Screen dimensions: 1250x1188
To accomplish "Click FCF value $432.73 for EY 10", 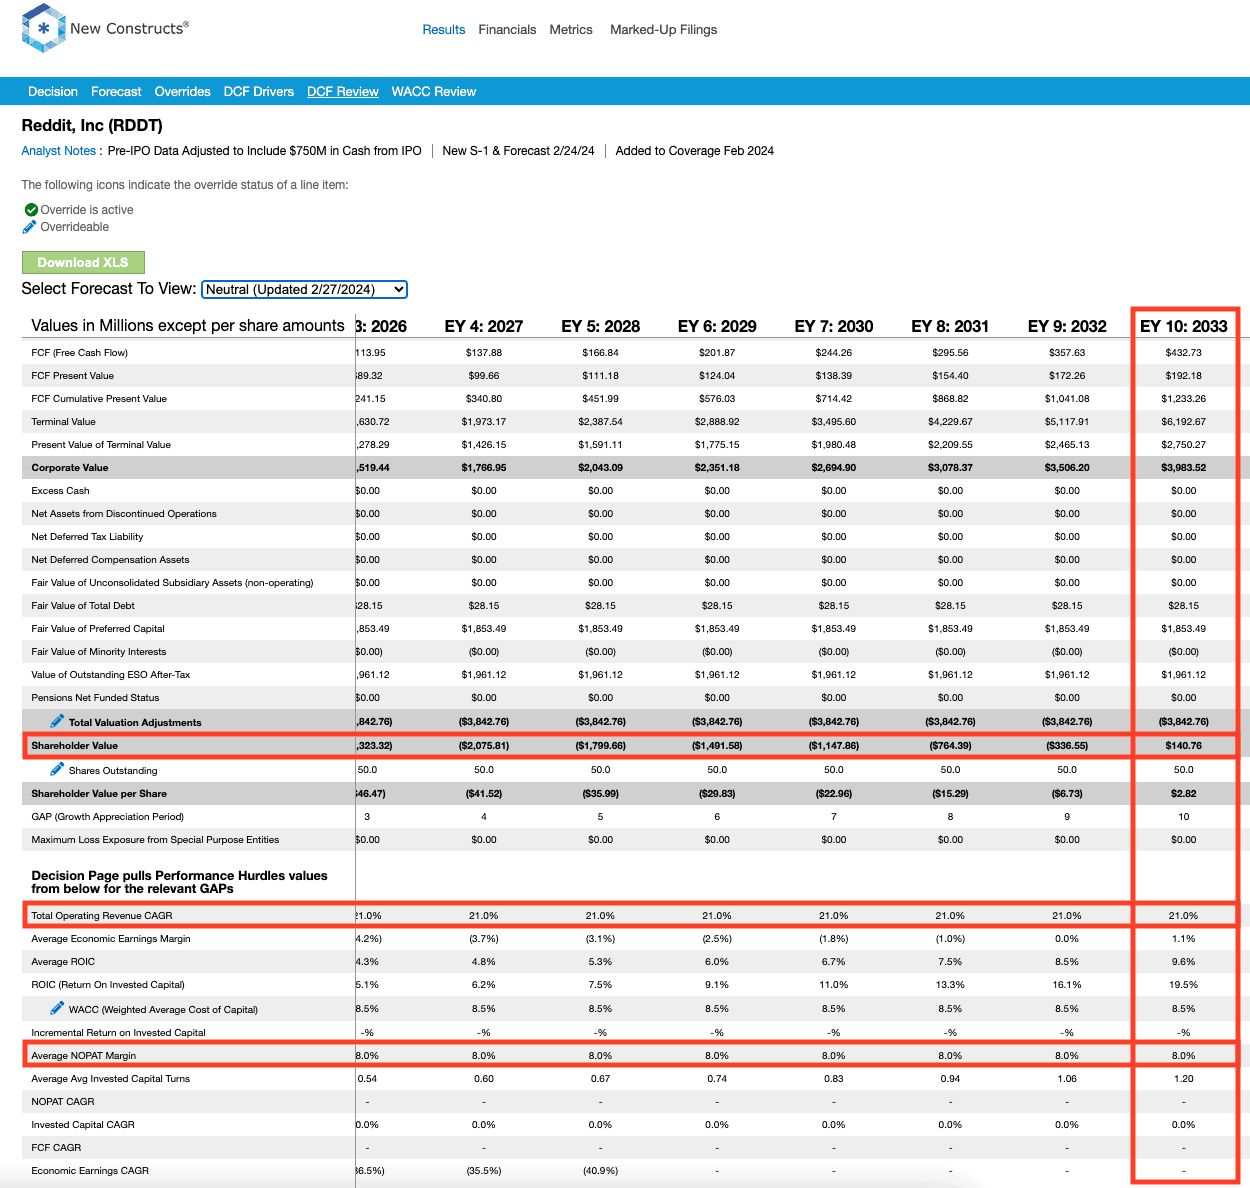I will pyautogui.click(x=1184, y=353).
